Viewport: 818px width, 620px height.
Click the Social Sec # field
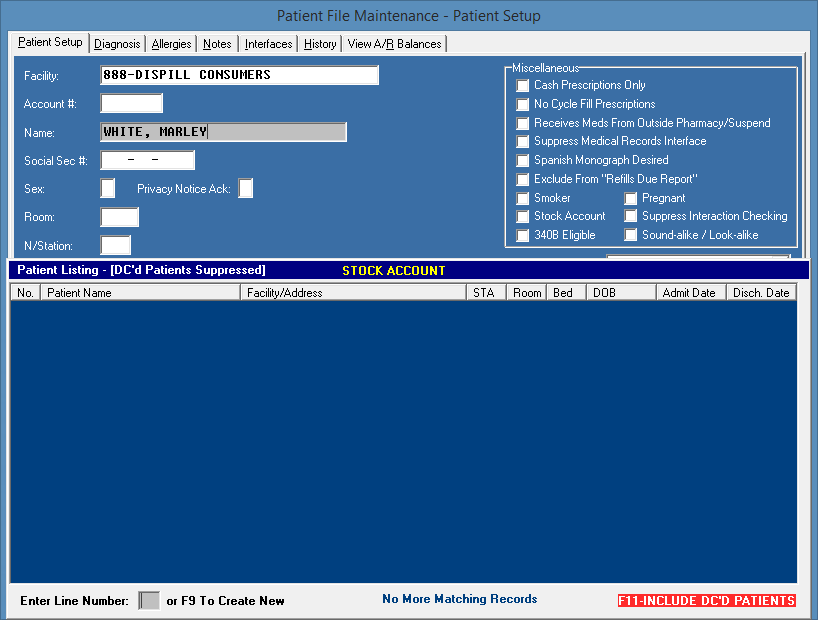(x=147, y=160)
